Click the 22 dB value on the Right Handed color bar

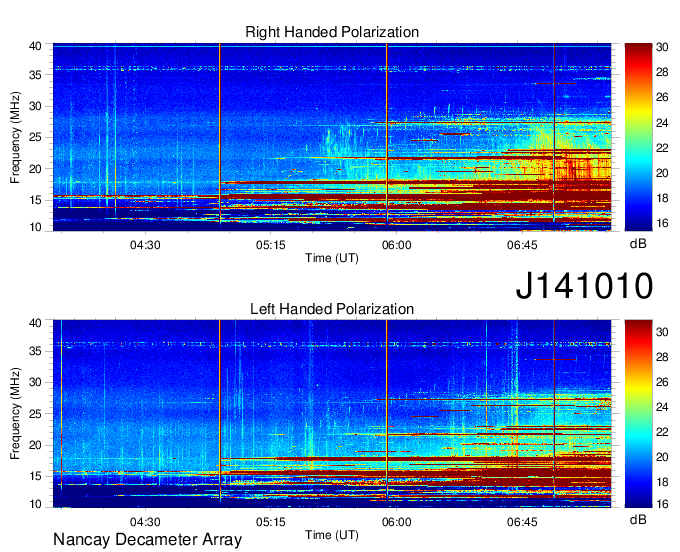[x=662, y=148]
